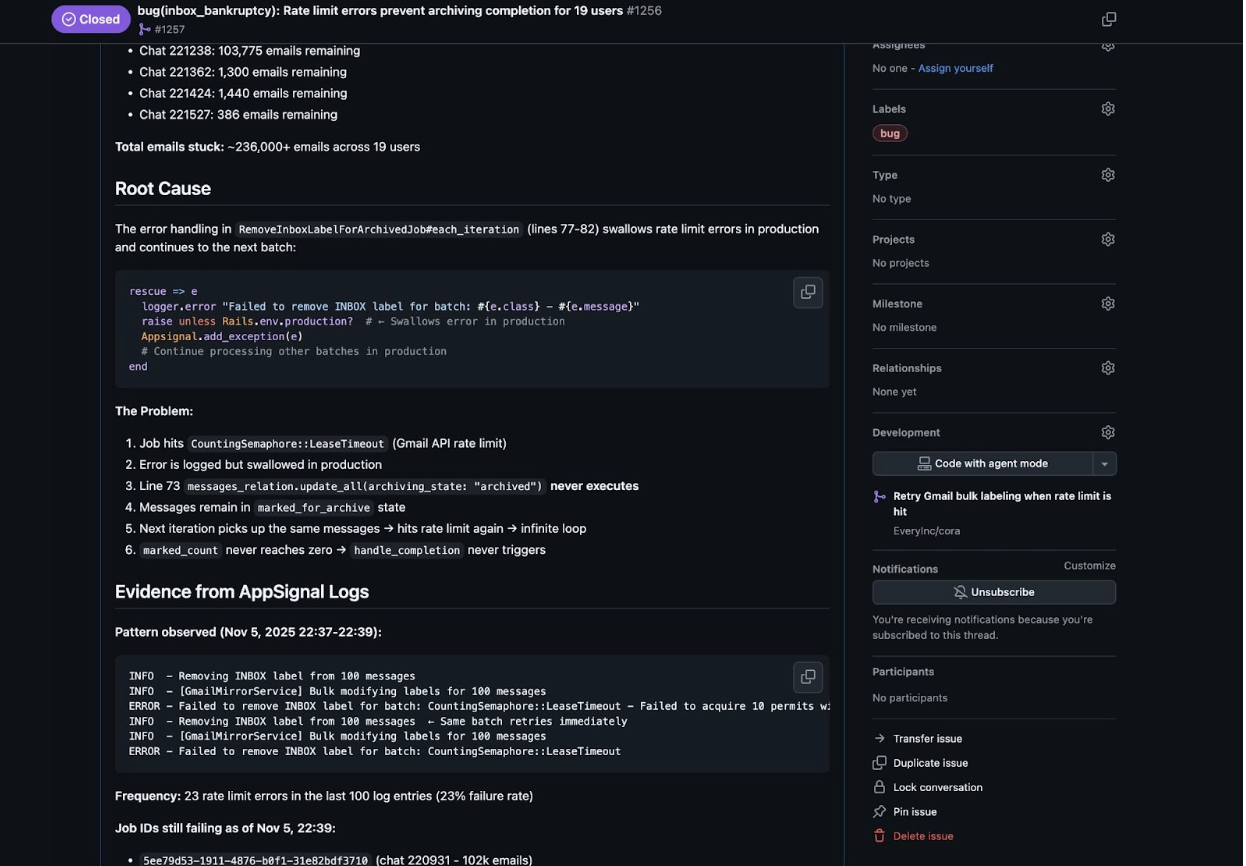Click Assign yourself link

coord(955,68)
